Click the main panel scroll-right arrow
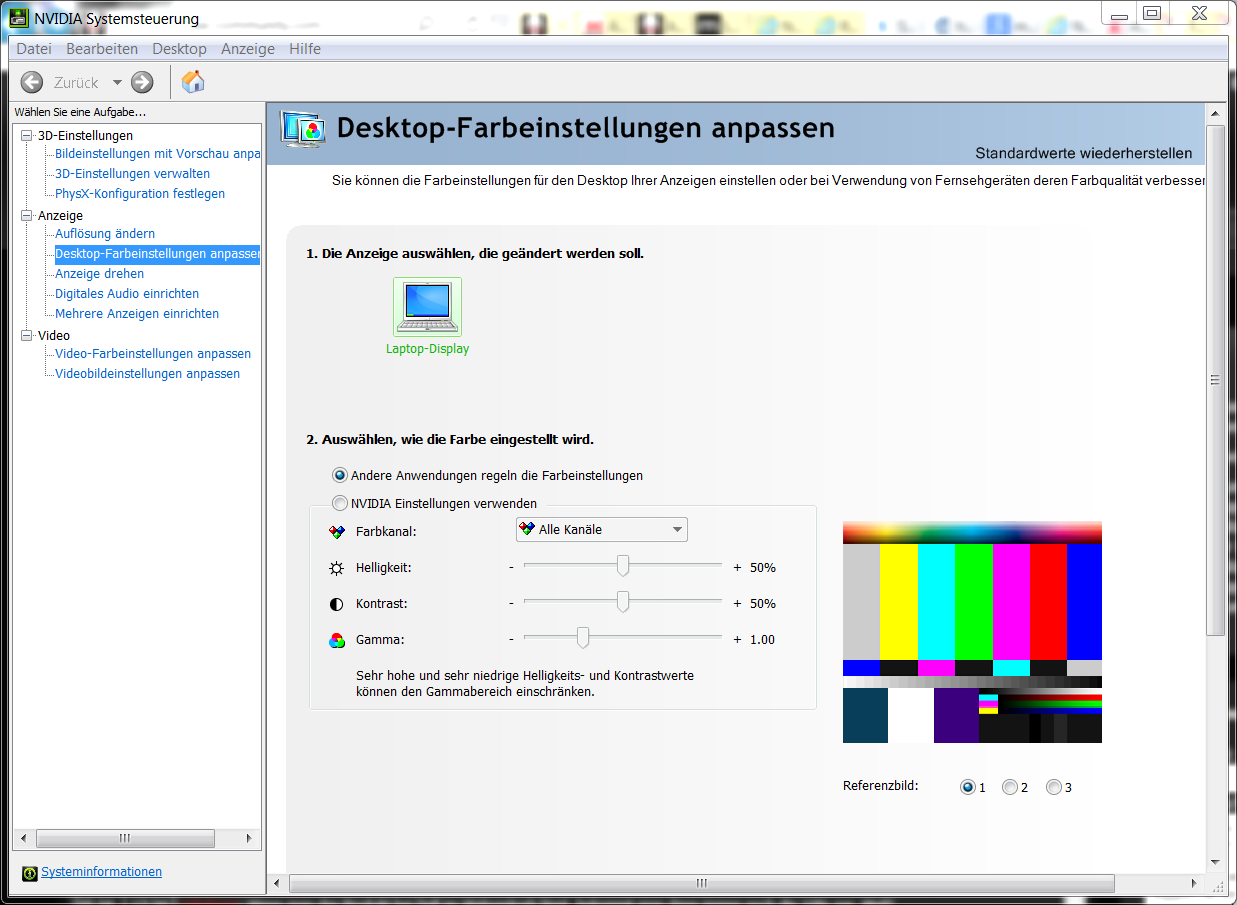Viewport: 1237px width, 905px height. [x=1195, y=884]
